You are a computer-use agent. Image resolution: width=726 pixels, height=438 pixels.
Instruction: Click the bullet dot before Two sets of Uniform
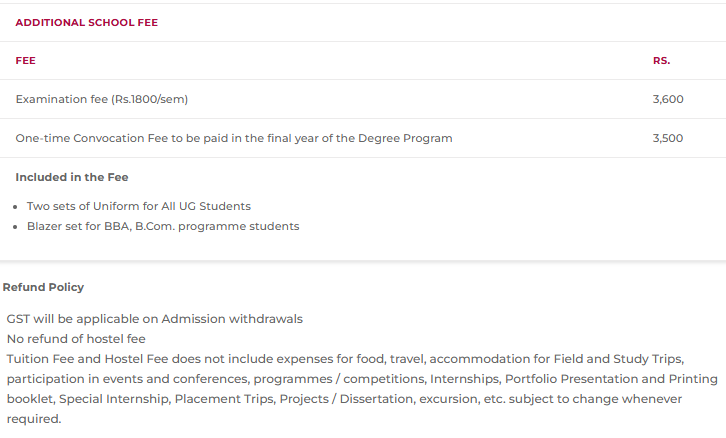(15, 207)
